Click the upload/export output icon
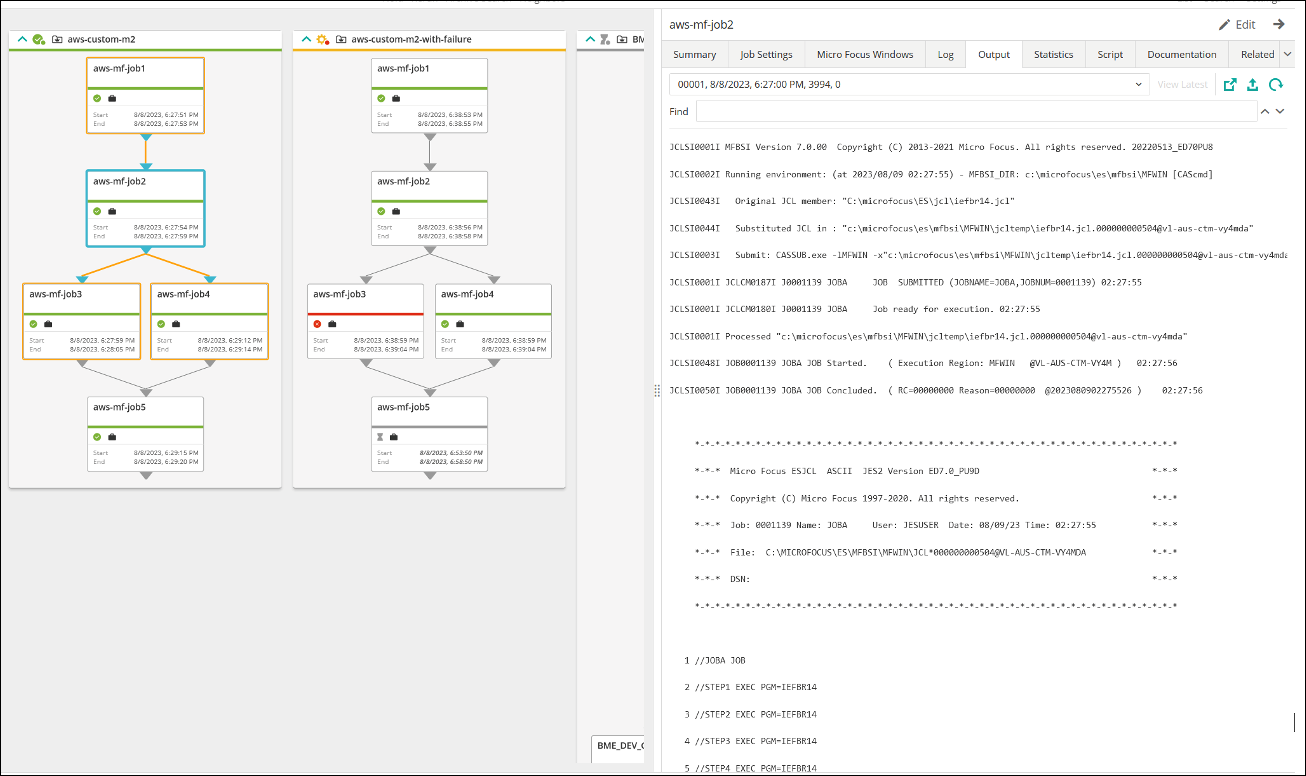The width and height of the screenshot is (1306, 776). pos(1251,84)
